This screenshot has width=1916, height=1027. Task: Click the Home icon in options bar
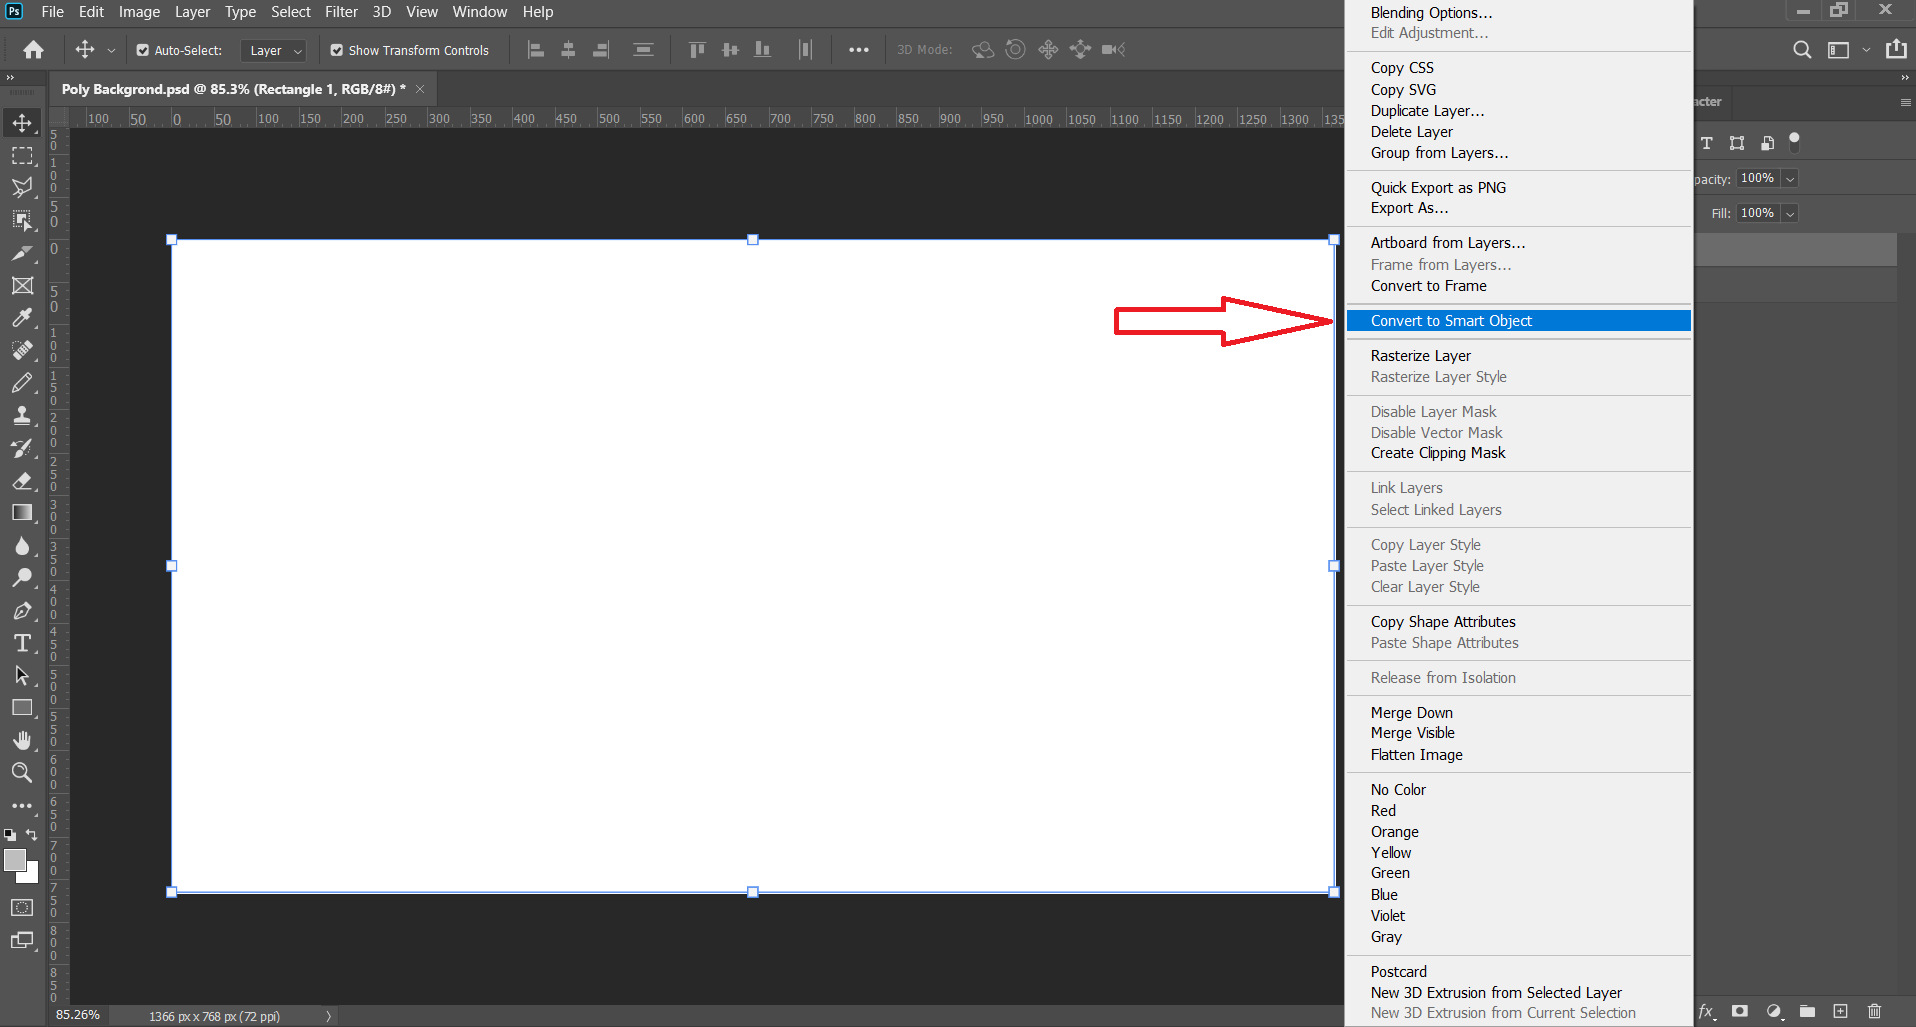(x=33, y=50)
